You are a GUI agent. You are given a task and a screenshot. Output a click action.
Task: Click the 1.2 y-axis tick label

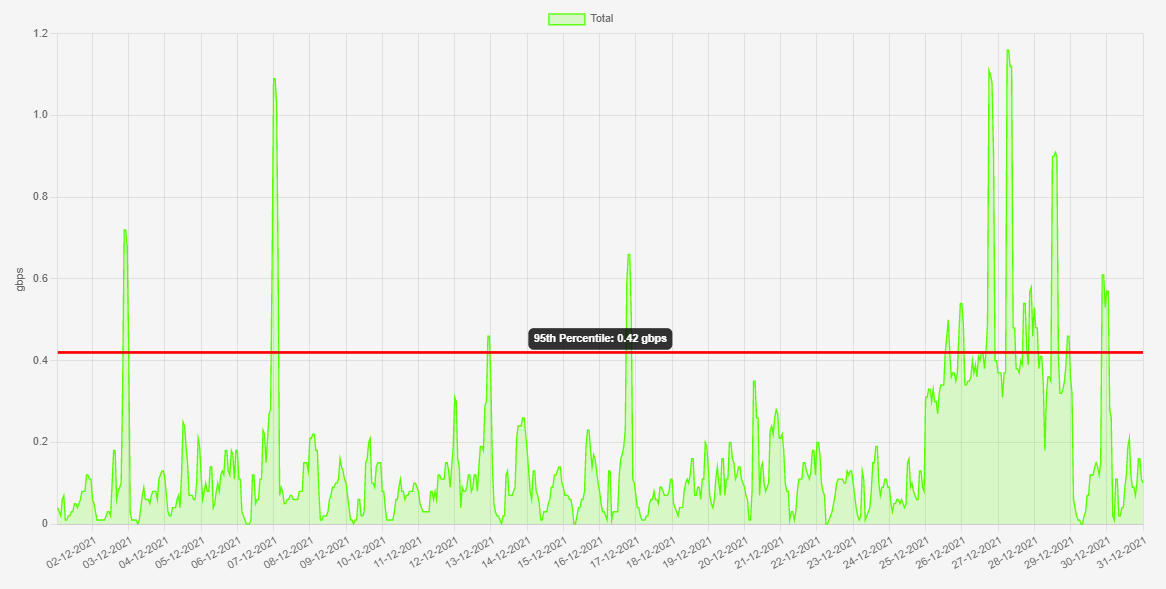point(41,34)
